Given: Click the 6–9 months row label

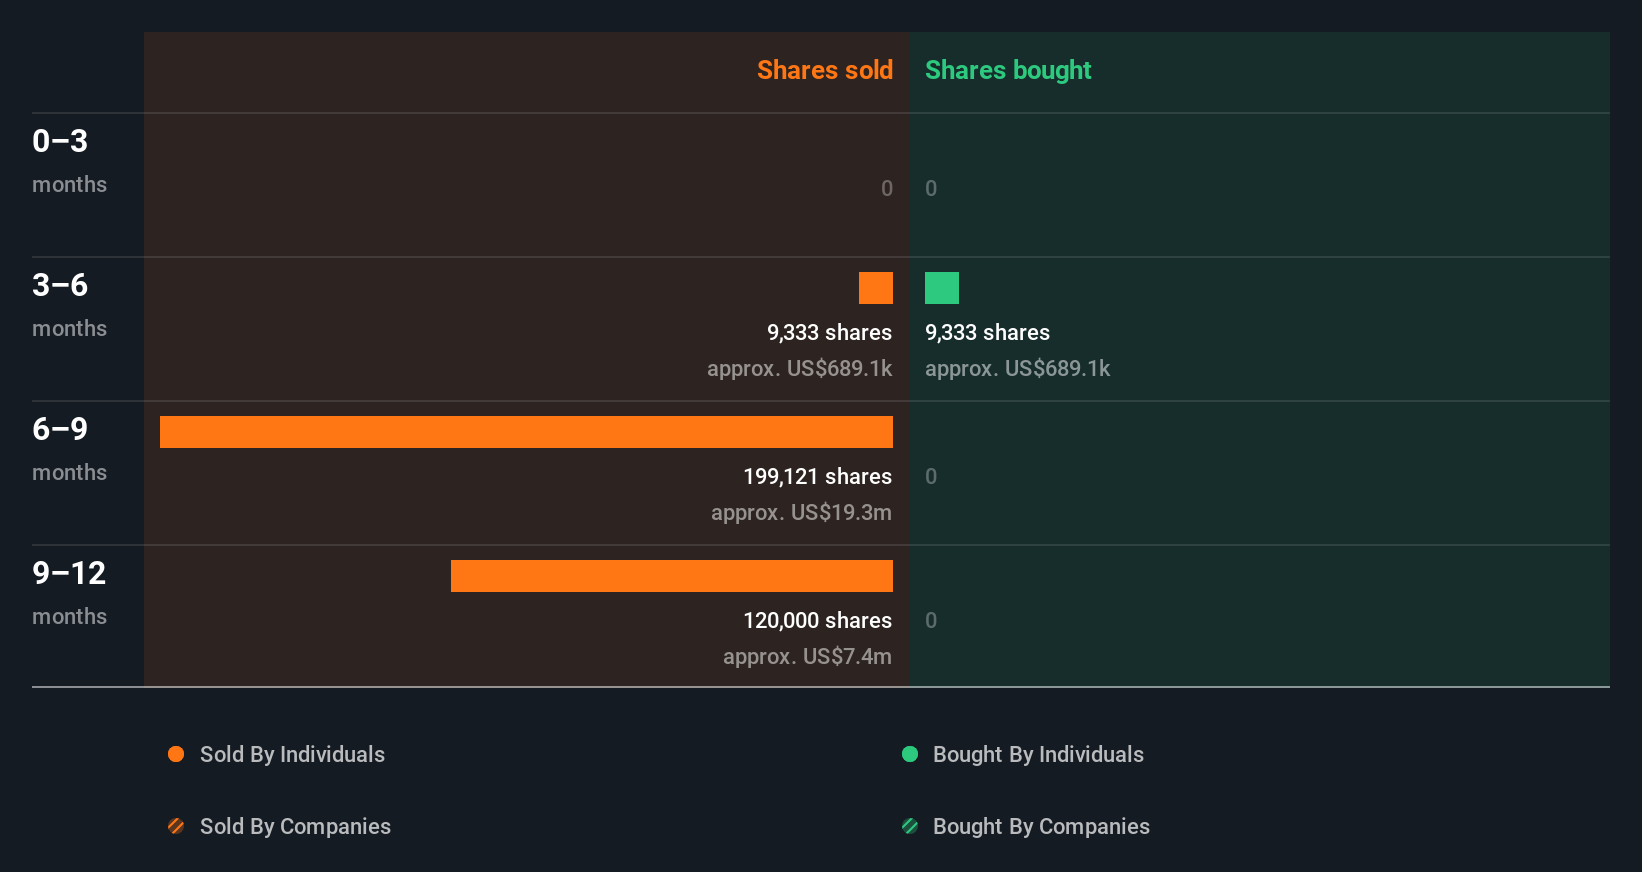Looking at the screenshot, I should tap(69, 448).
